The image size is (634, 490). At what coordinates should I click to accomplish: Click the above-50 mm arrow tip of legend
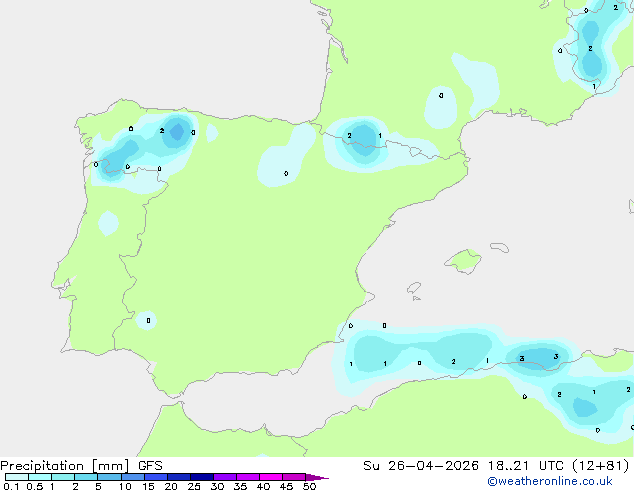[317, 477]
